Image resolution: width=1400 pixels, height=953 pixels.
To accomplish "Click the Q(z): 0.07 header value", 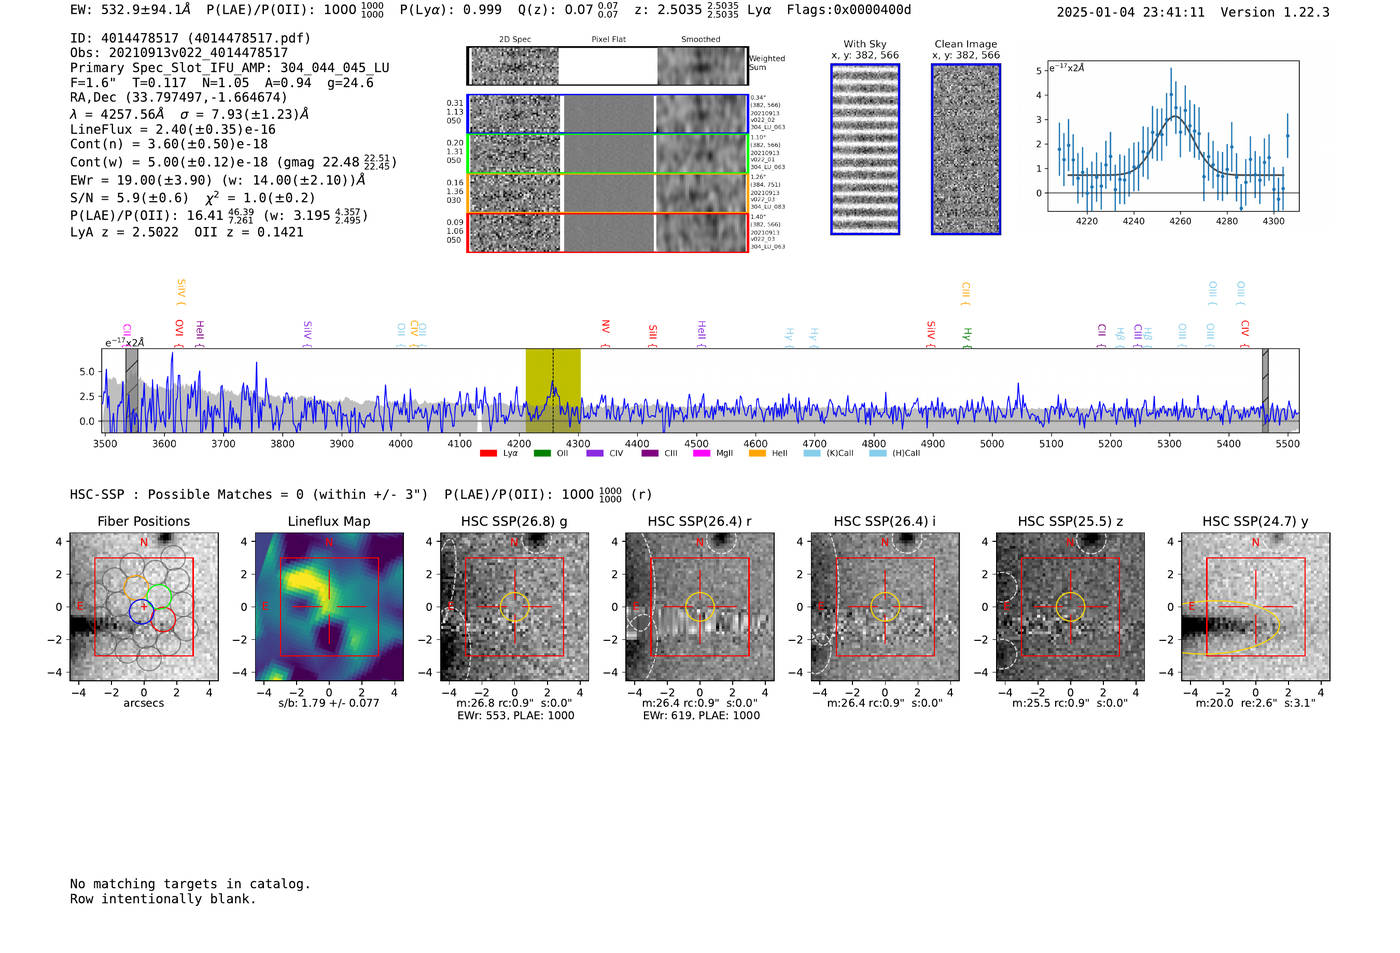I will pos(568,10).
